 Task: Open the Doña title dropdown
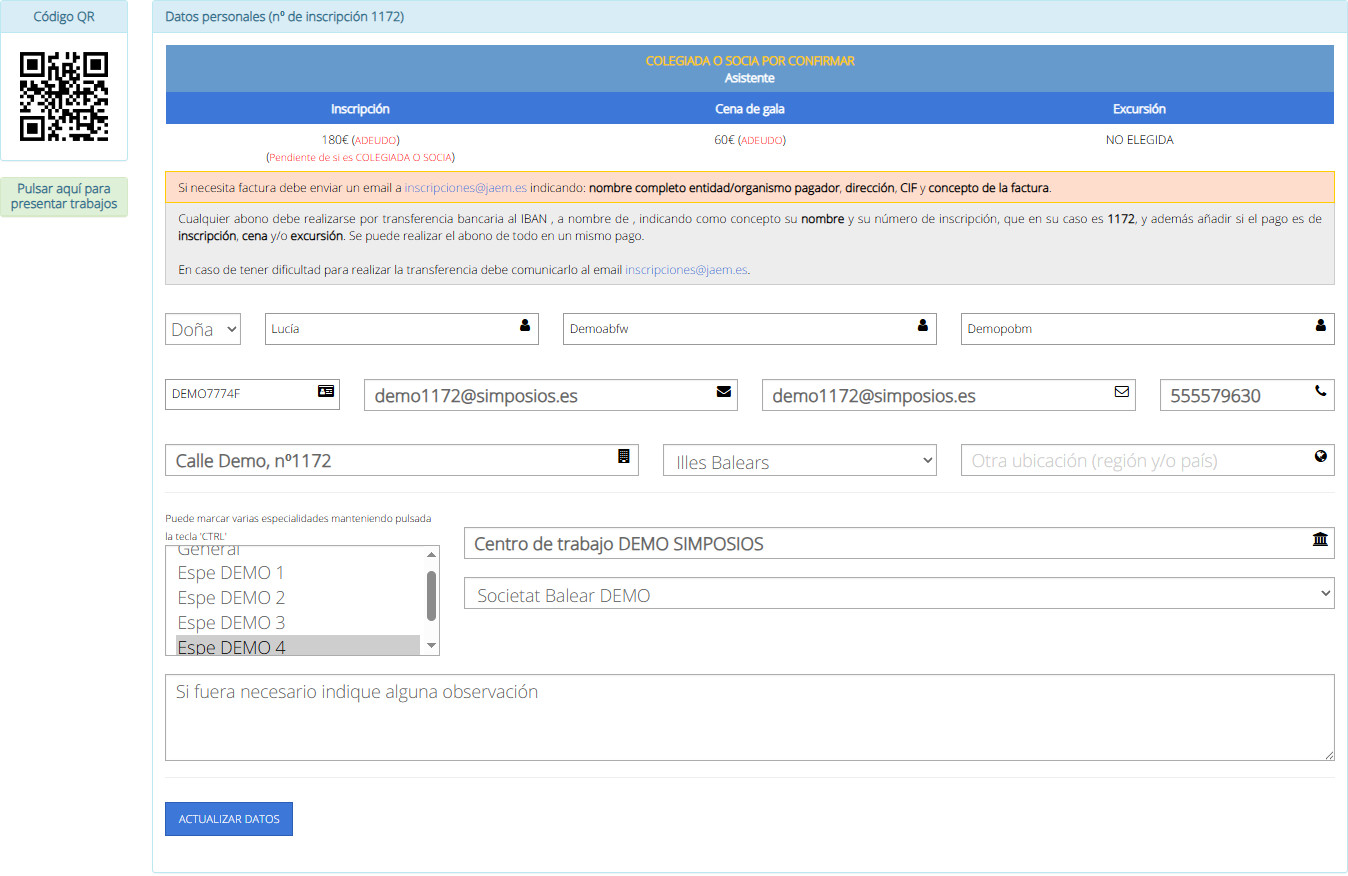pyautogui.click(x=203, y=329)
